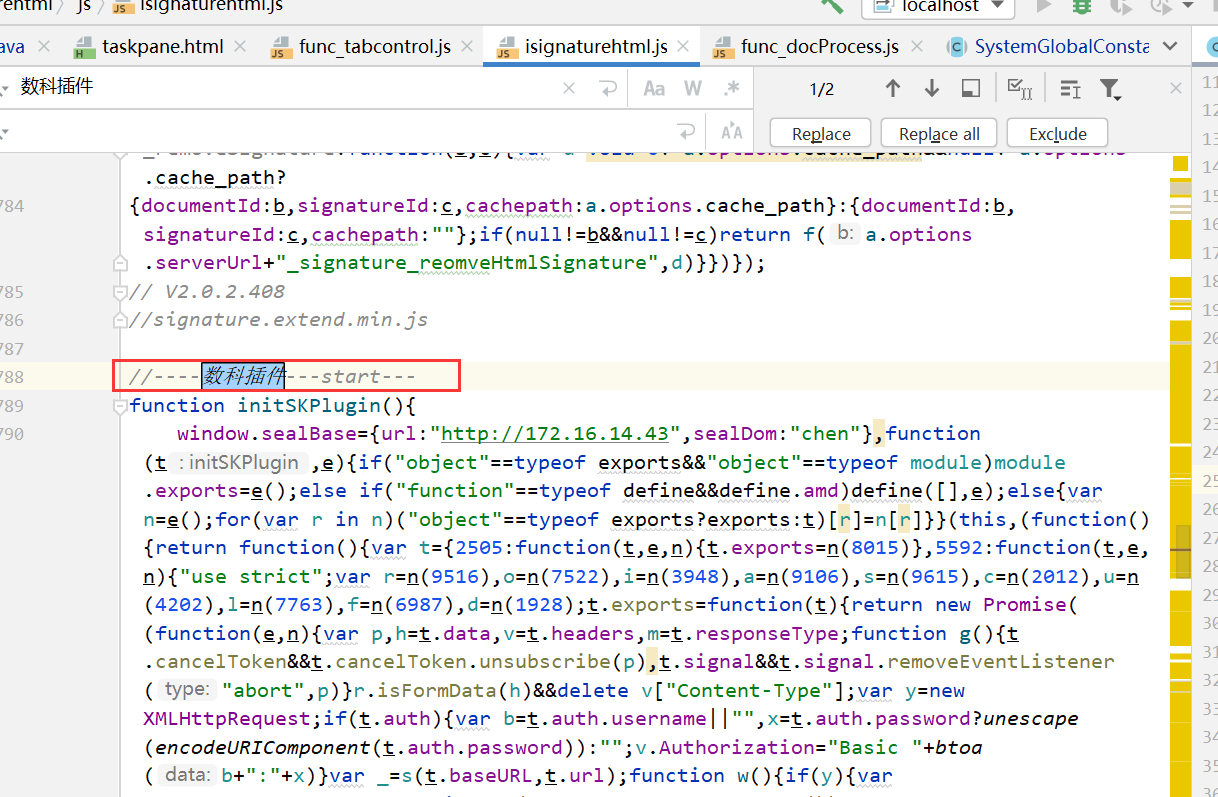This screenshot has height=797, width=1218.
Task: Toggle Match Case (Aa) search option
Action: coord(654,89)
